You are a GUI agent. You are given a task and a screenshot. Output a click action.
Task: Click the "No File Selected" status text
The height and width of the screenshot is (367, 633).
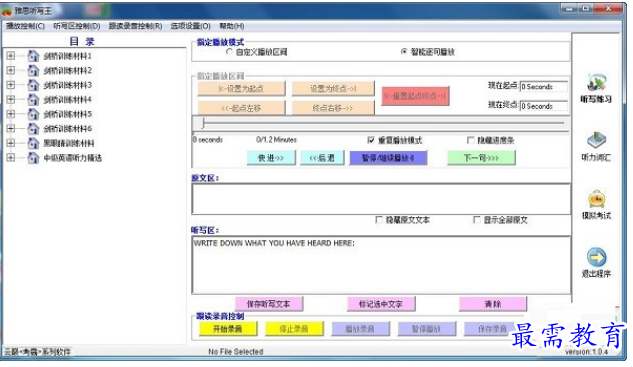point(236,352)
